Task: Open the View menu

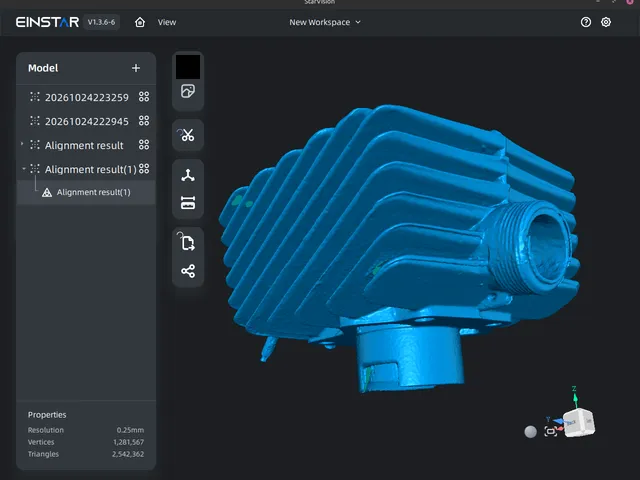Action: pos(167,22)
